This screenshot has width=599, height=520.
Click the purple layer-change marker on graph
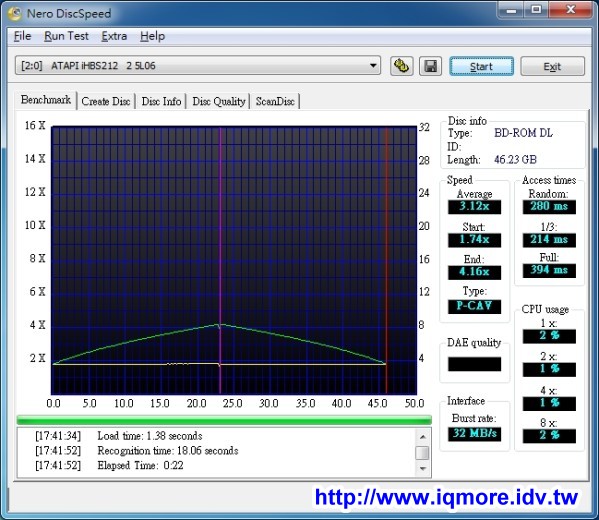tap(220, 260)
